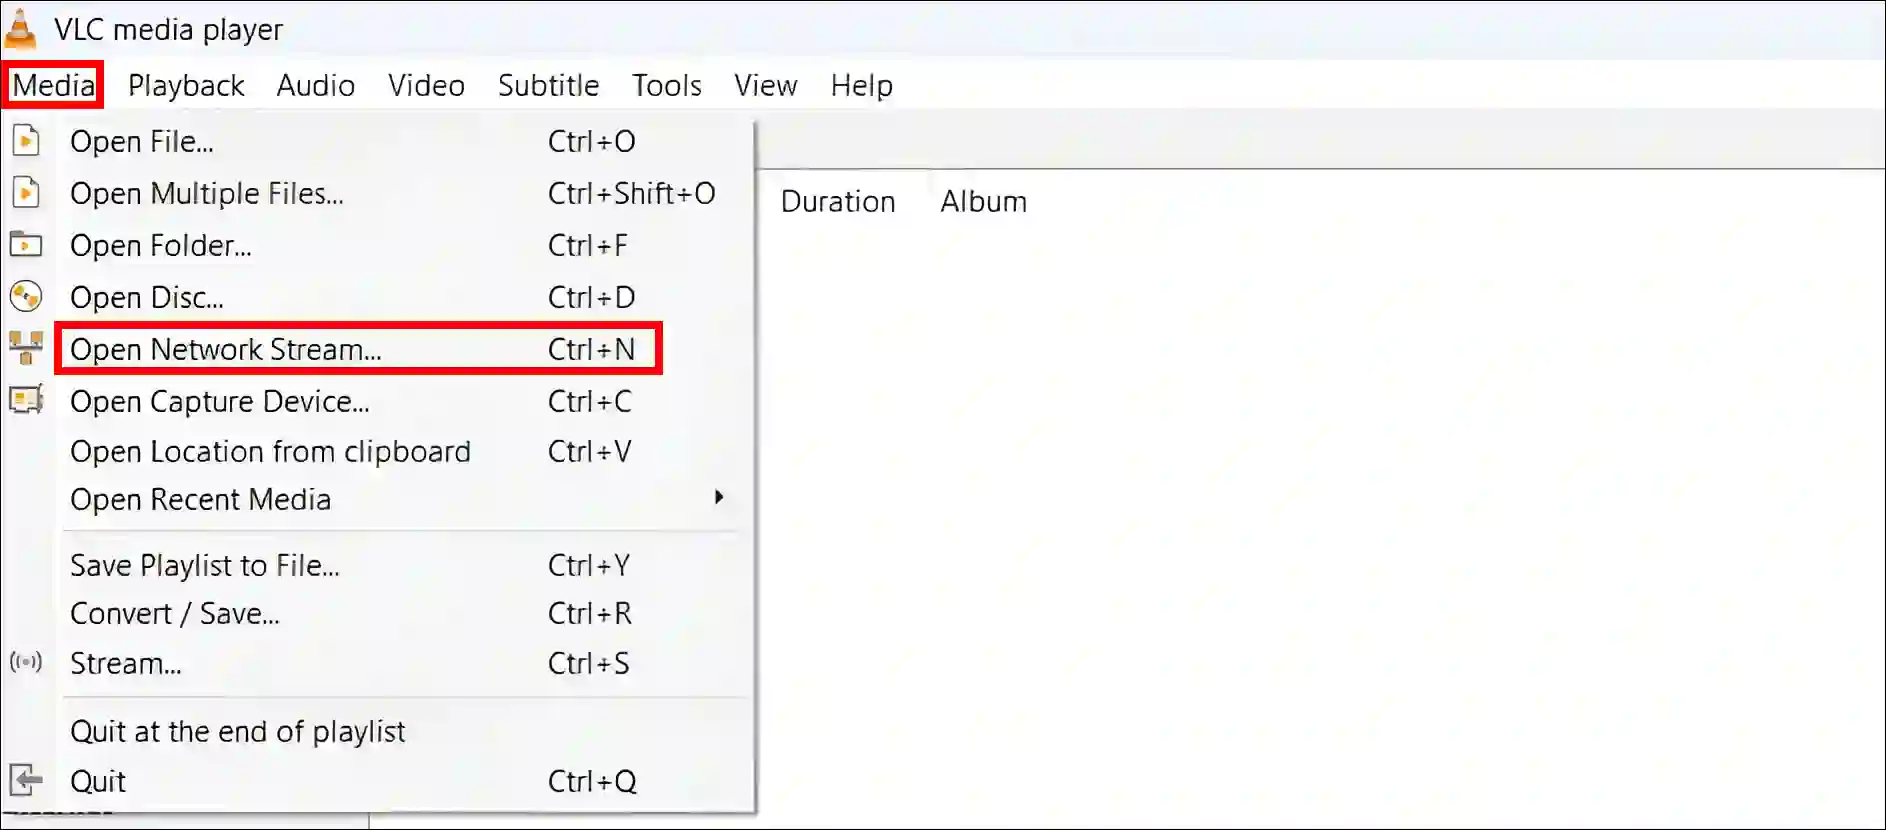
Task: Click the VLC cone icon in title bar
Action: click(20, 28)
